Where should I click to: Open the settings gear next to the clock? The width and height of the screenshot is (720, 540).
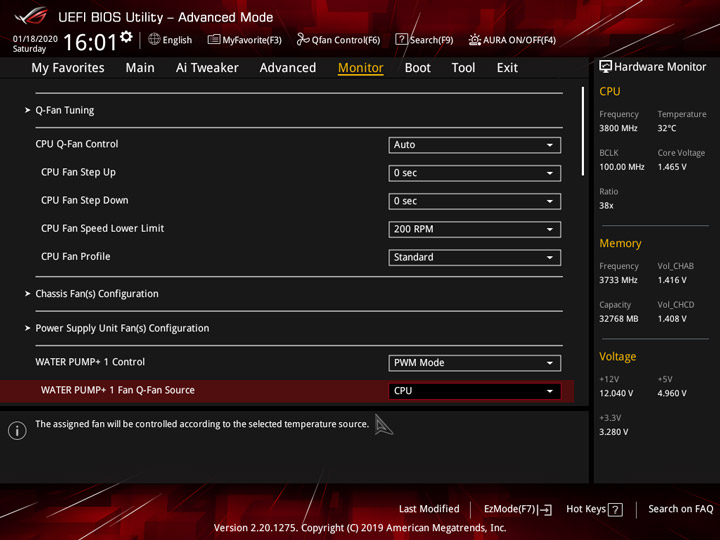126,37
